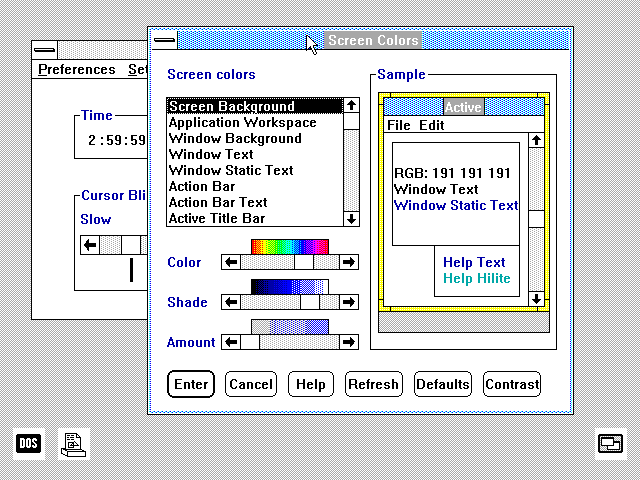Open Edit menu in Sample window
Screen dimensions: 640x480
pos(431,125)
